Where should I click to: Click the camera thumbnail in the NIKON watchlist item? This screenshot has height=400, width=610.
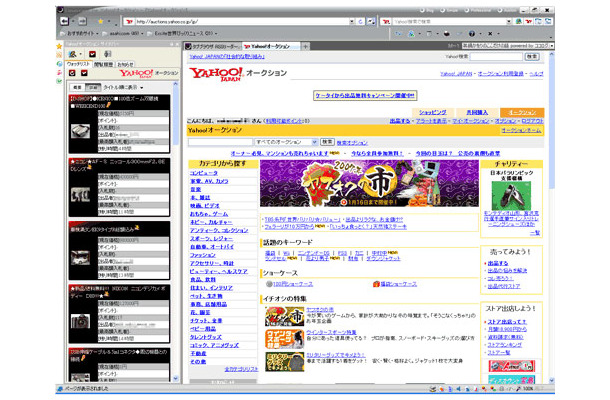81,321
